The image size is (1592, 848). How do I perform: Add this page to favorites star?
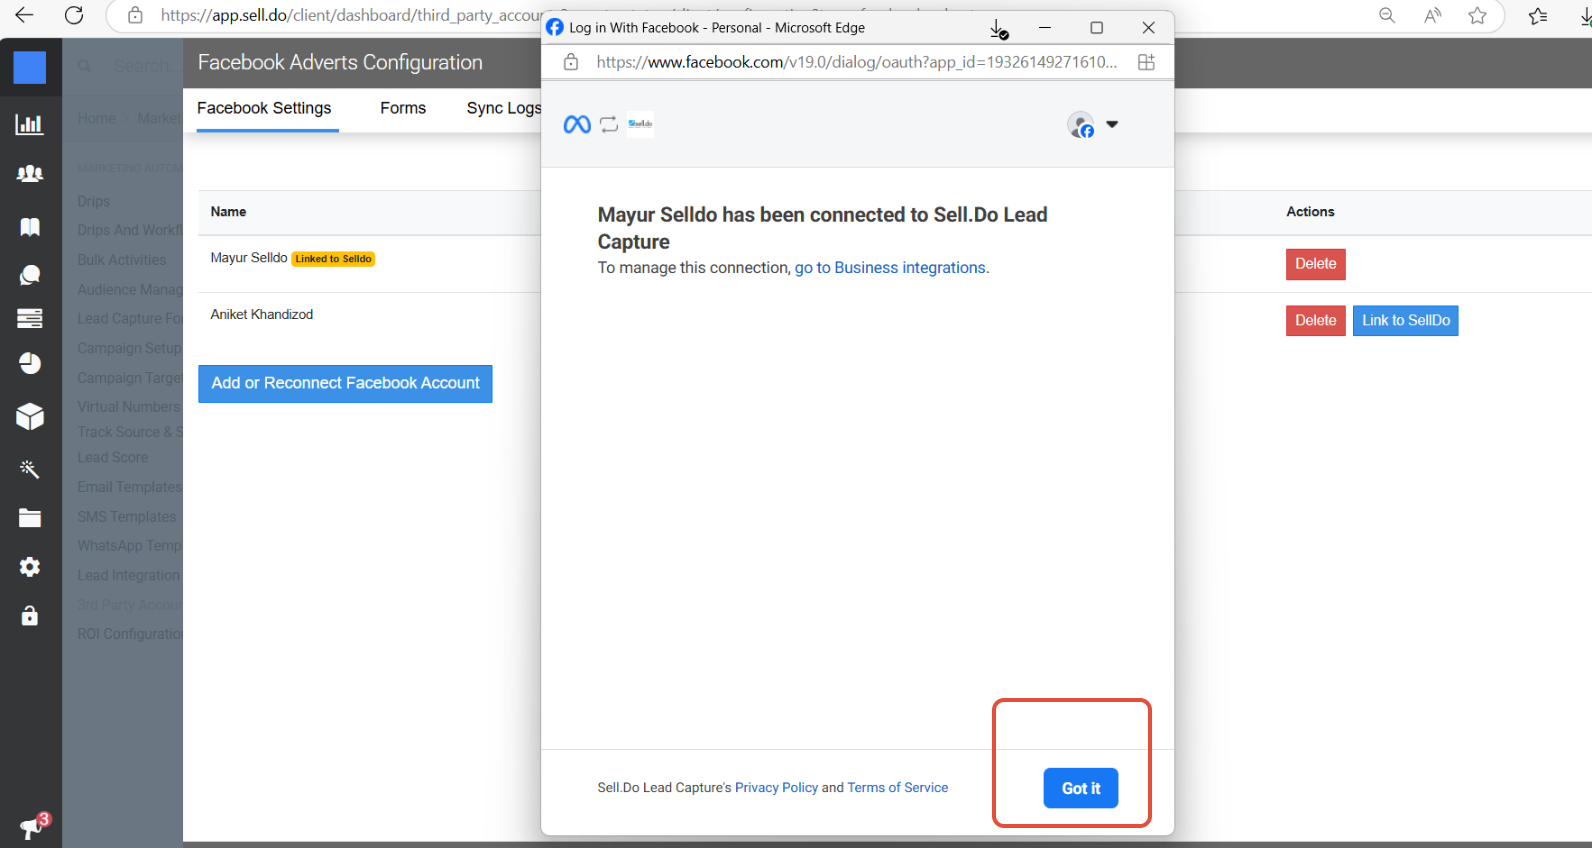[x=1477, y=15]
